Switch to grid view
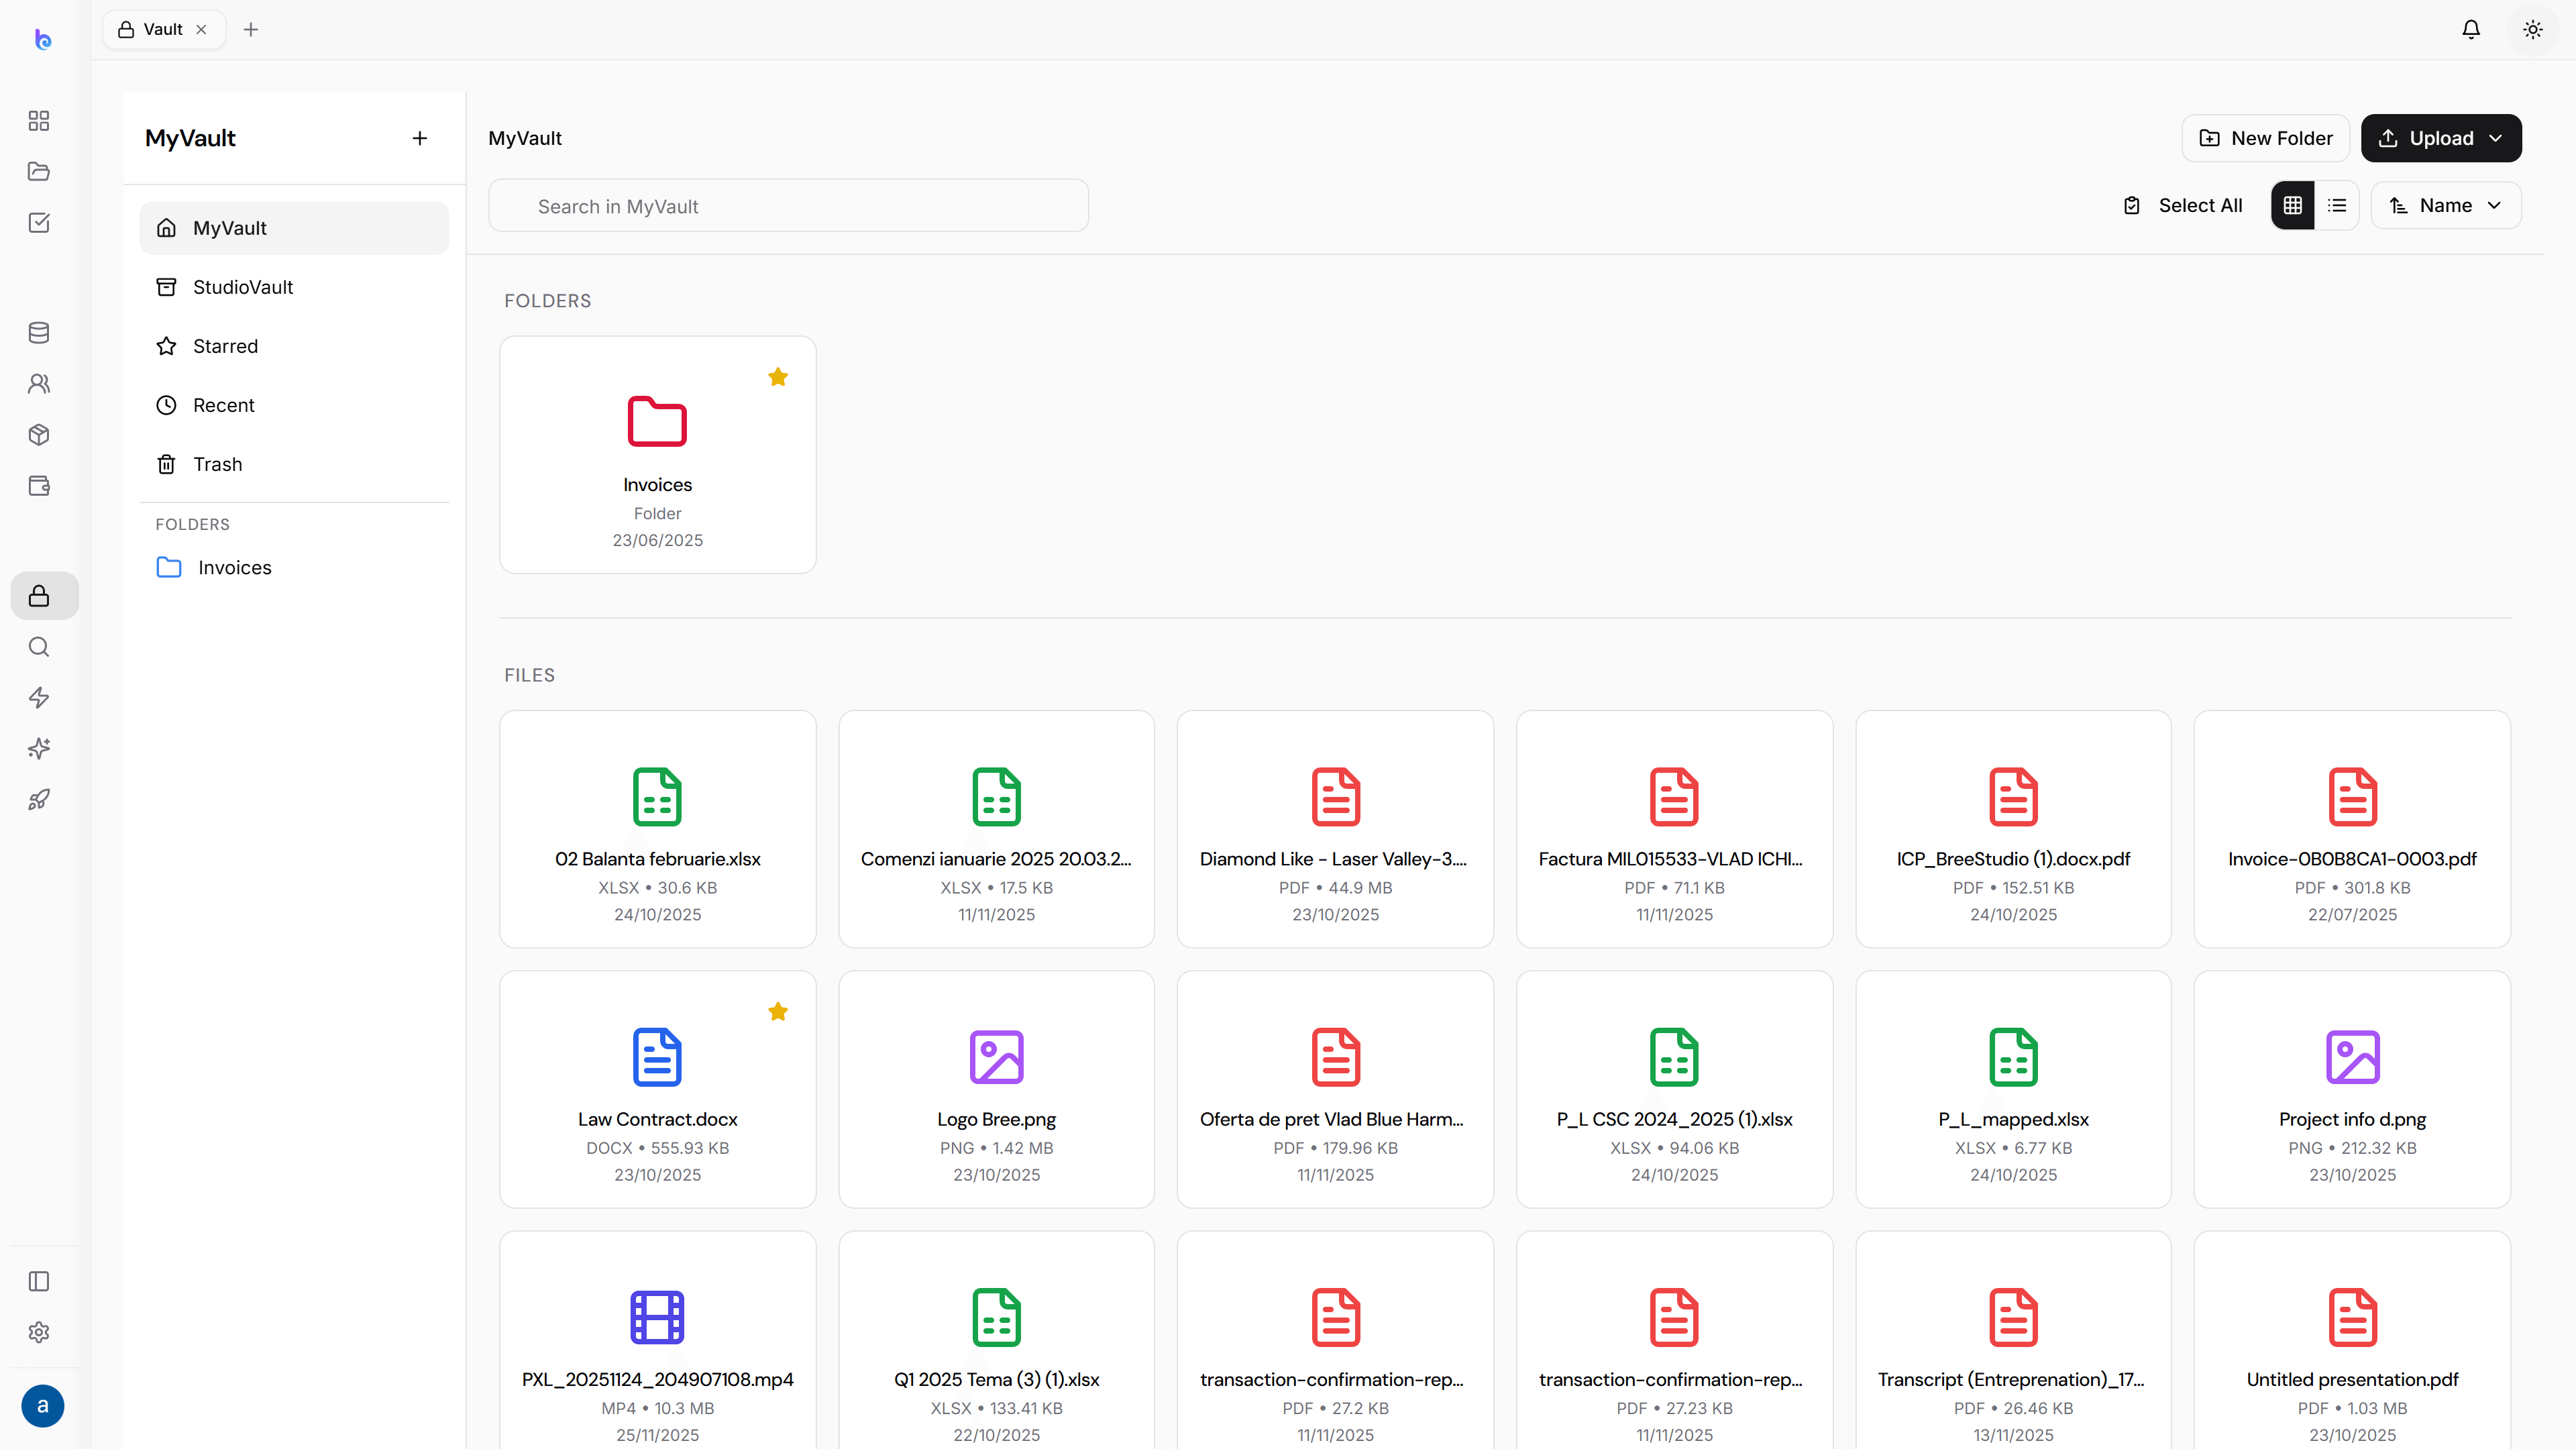2576x1449 pixels. pyautogui.click(x=2293, y=205)
